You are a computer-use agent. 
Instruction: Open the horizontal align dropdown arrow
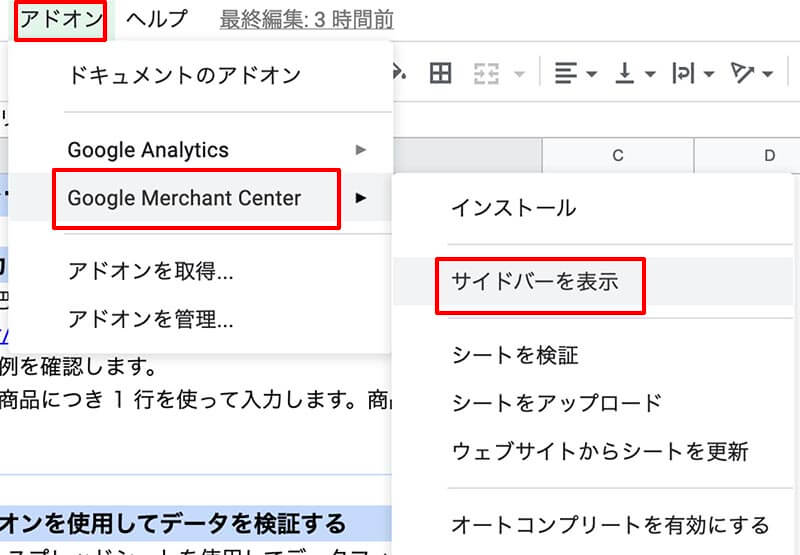point(591,74)
